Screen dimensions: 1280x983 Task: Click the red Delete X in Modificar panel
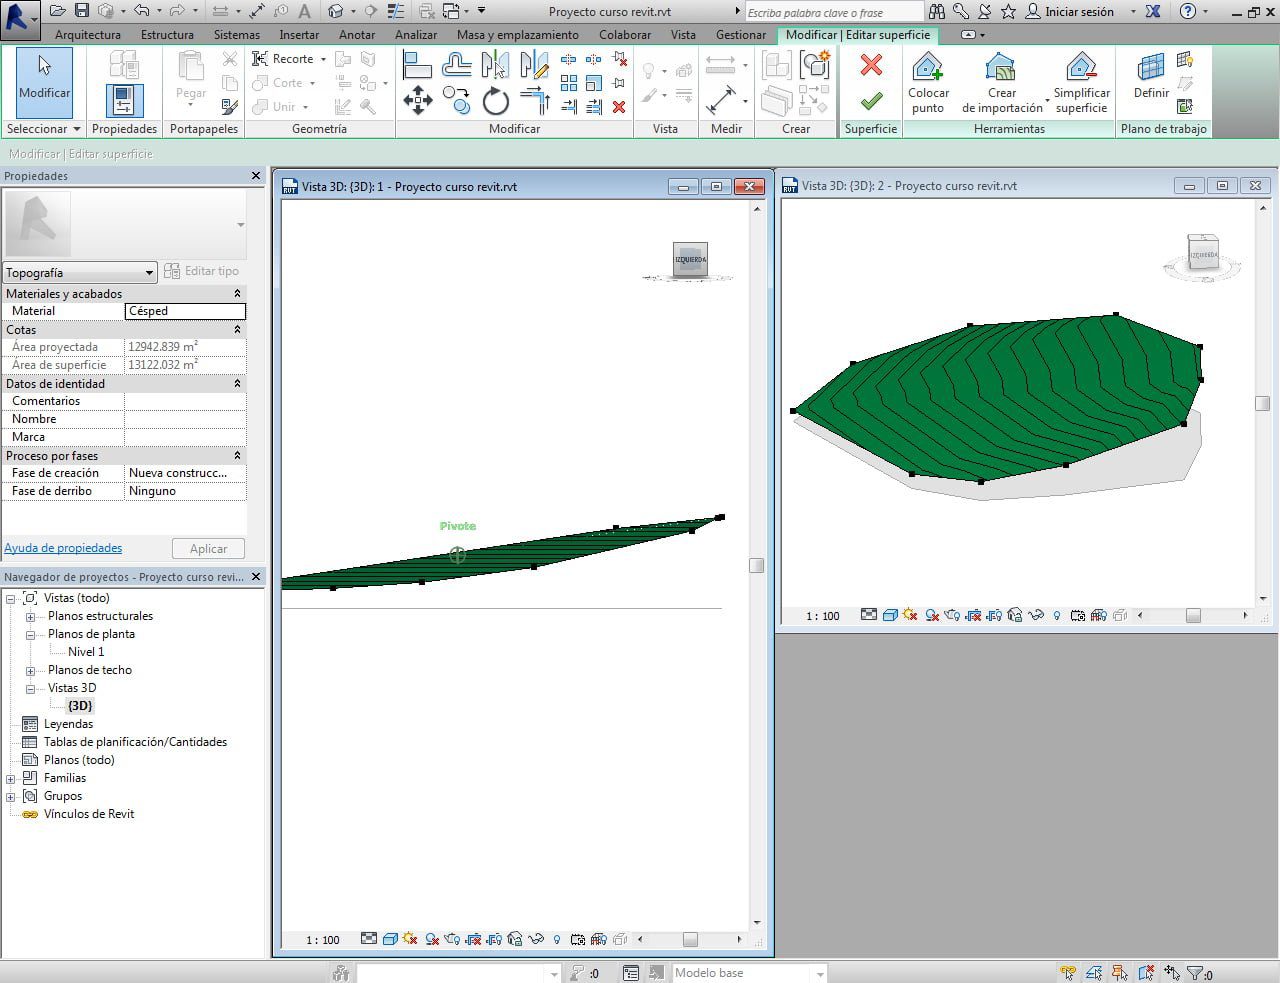[619, 107]
